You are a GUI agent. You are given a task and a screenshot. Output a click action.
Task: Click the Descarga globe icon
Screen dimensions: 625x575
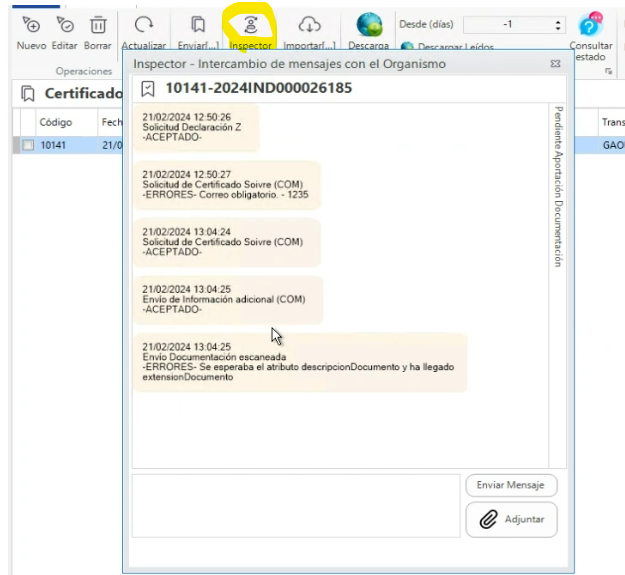369,26
